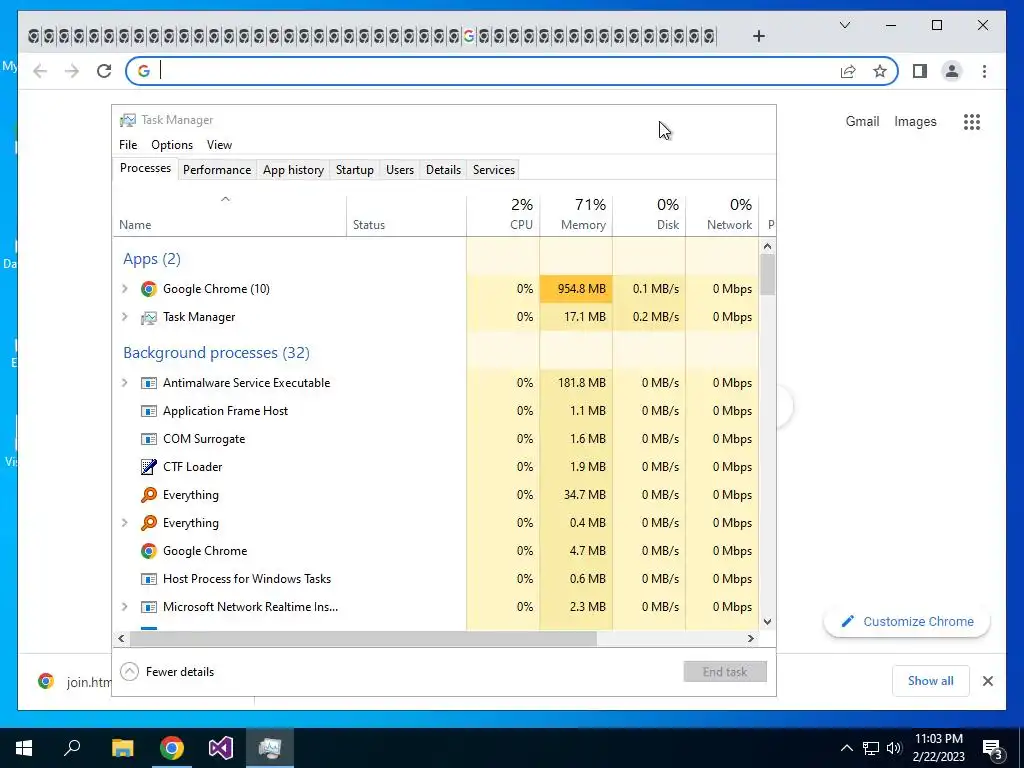Click the Everything icon with 0.4 MB
Image resolution: width=1024 pixels, height=768 pixels.
[x=149, y=523]
